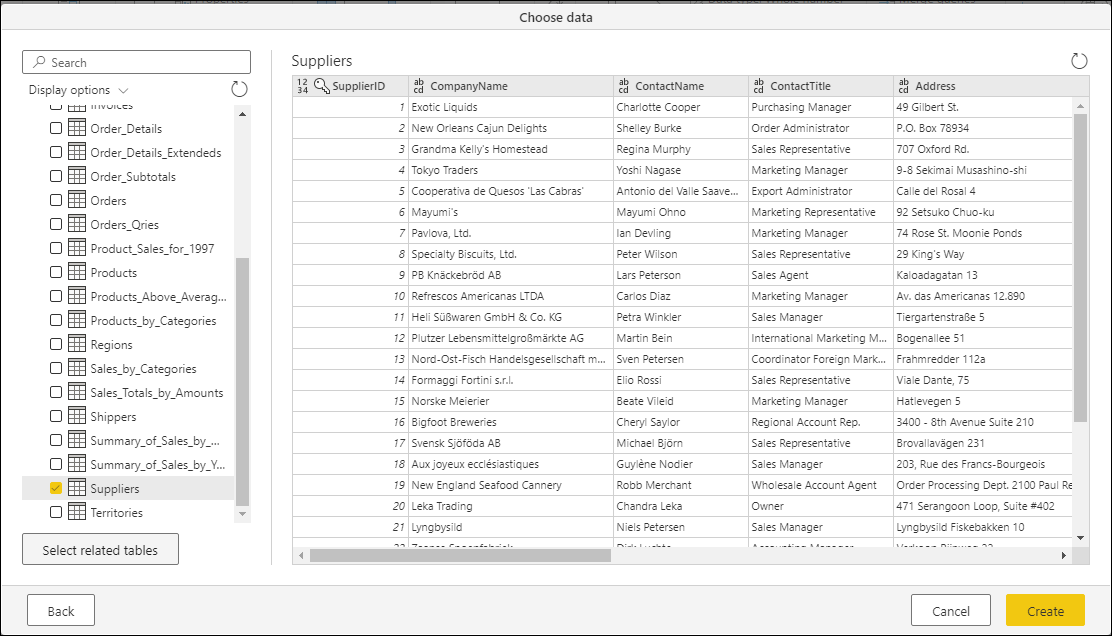
Task: Click the 'Bigfoot Breweries' cell
Action: click(x=511, y=422)
